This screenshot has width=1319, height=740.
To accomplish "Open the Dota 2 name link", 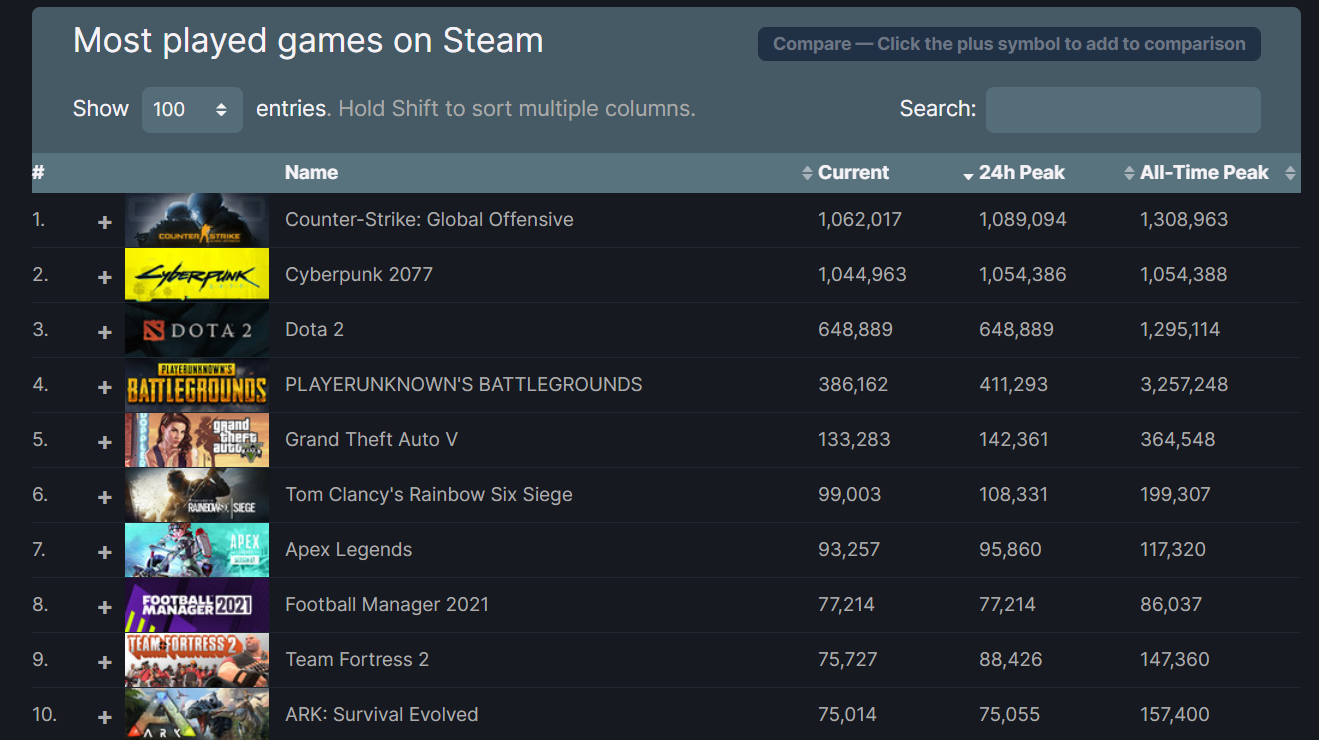I will 314,329.
